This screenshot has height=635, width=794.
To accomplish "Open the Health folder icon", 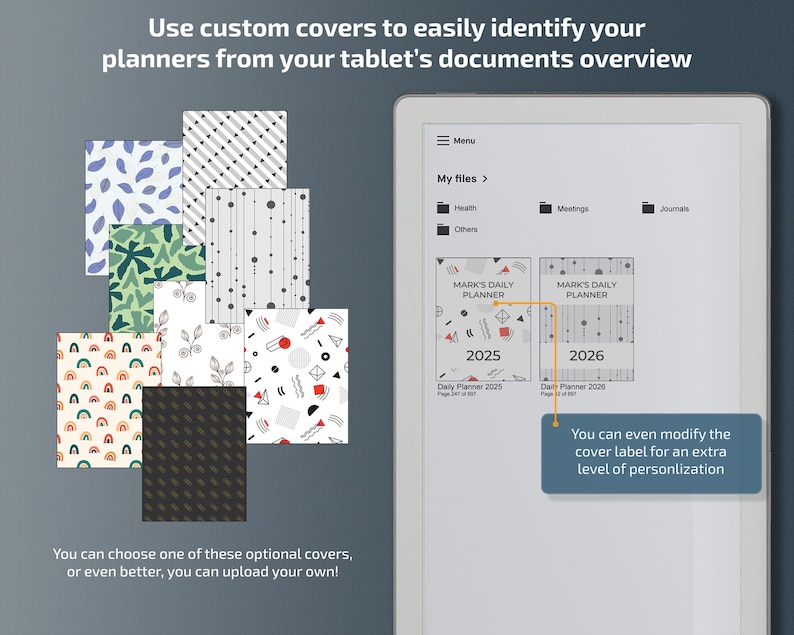I will coord(443,208).
